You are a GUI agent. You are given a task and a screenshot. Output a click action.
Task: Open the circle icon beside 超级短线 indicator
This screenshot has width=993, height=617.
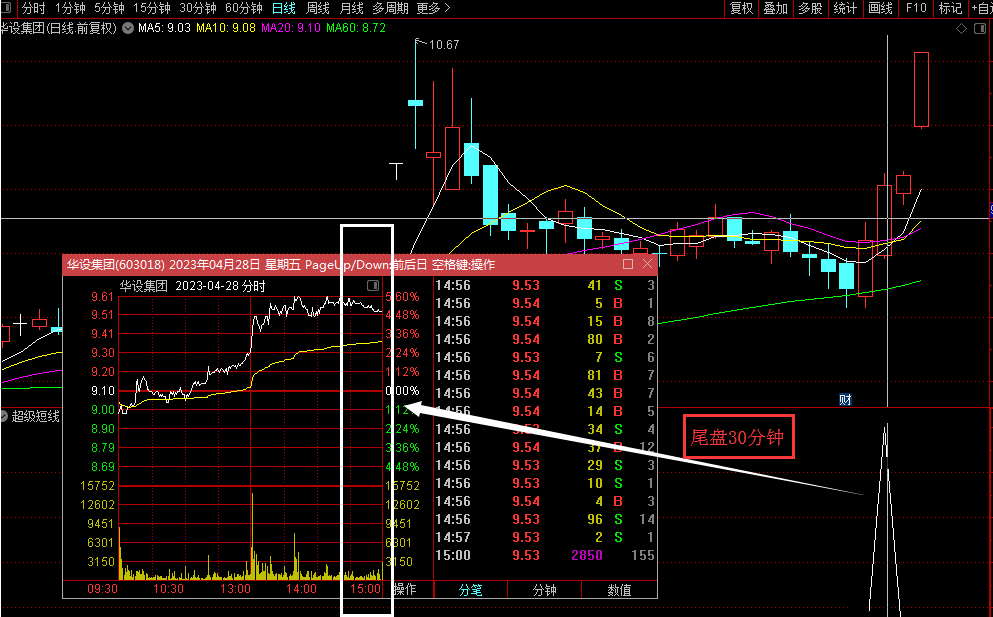[4, 416]
